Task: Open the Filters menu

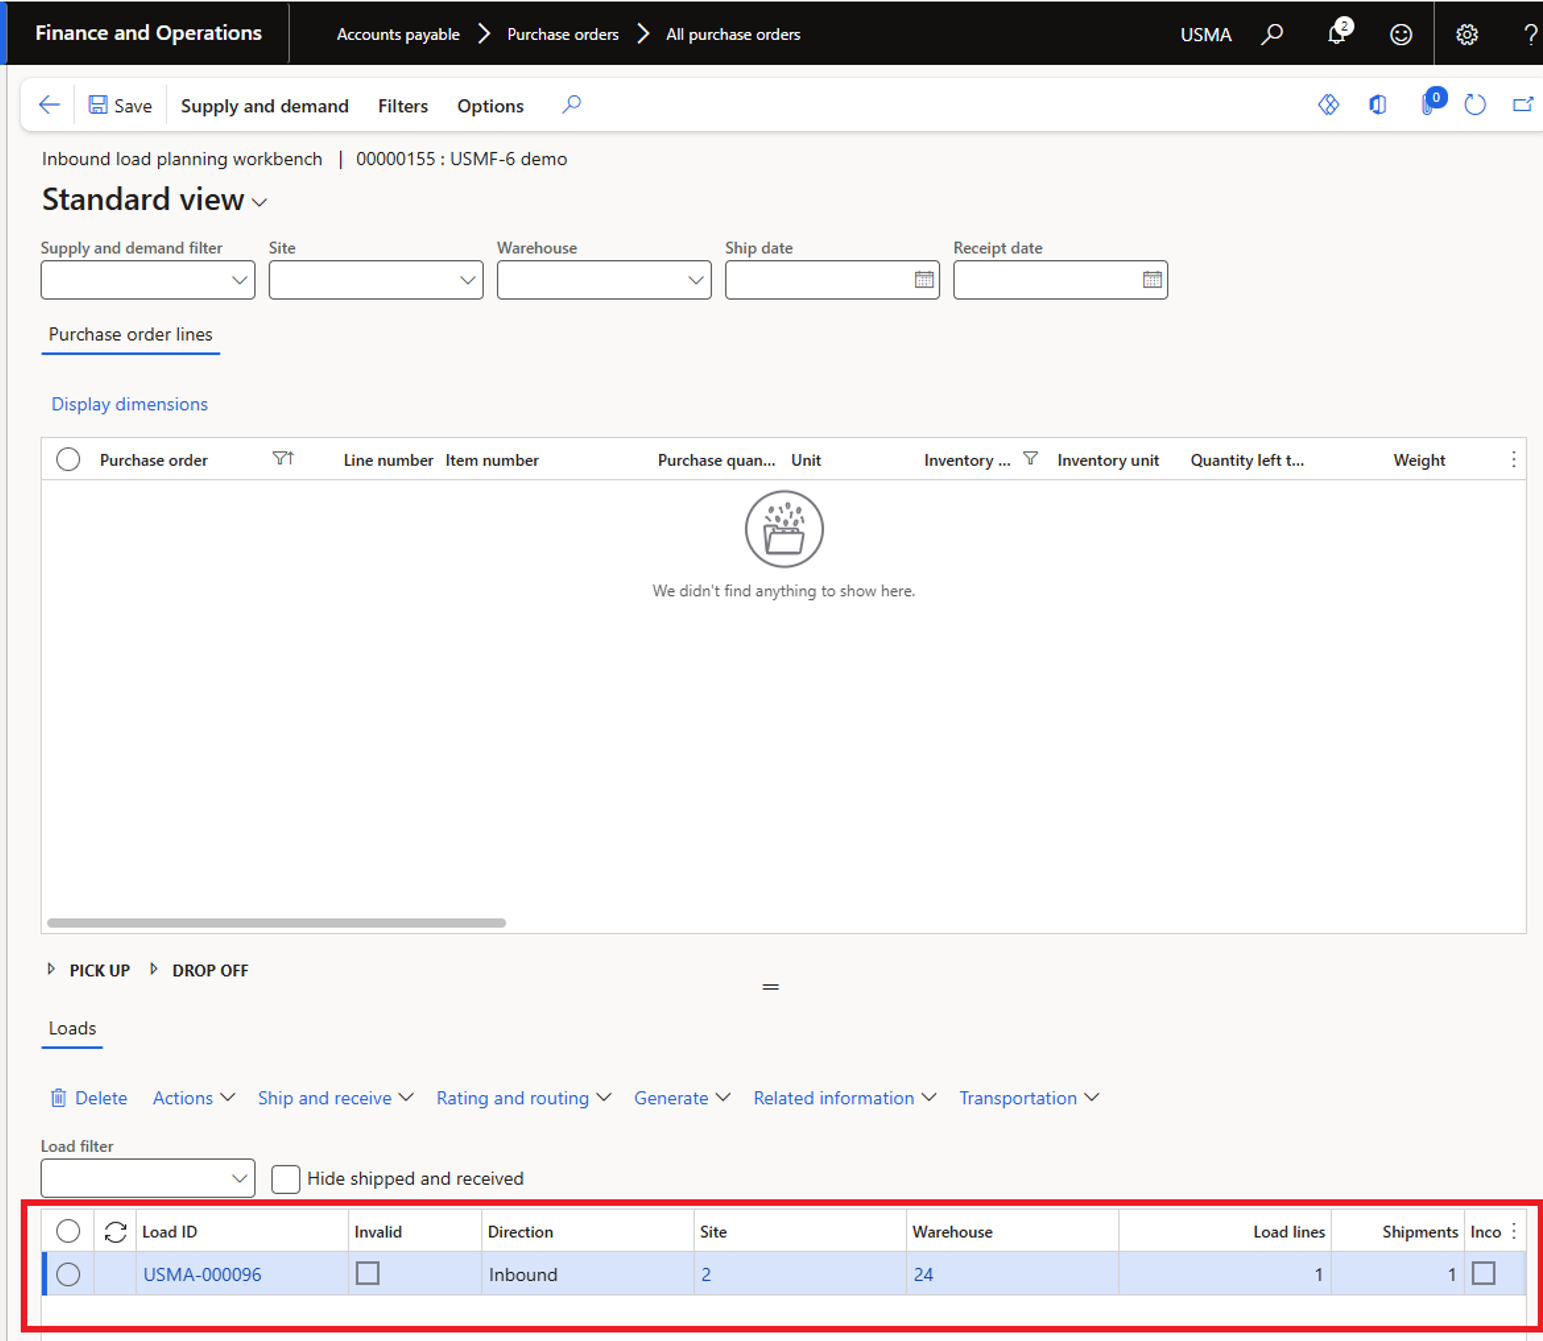Action: coord(403,105)
